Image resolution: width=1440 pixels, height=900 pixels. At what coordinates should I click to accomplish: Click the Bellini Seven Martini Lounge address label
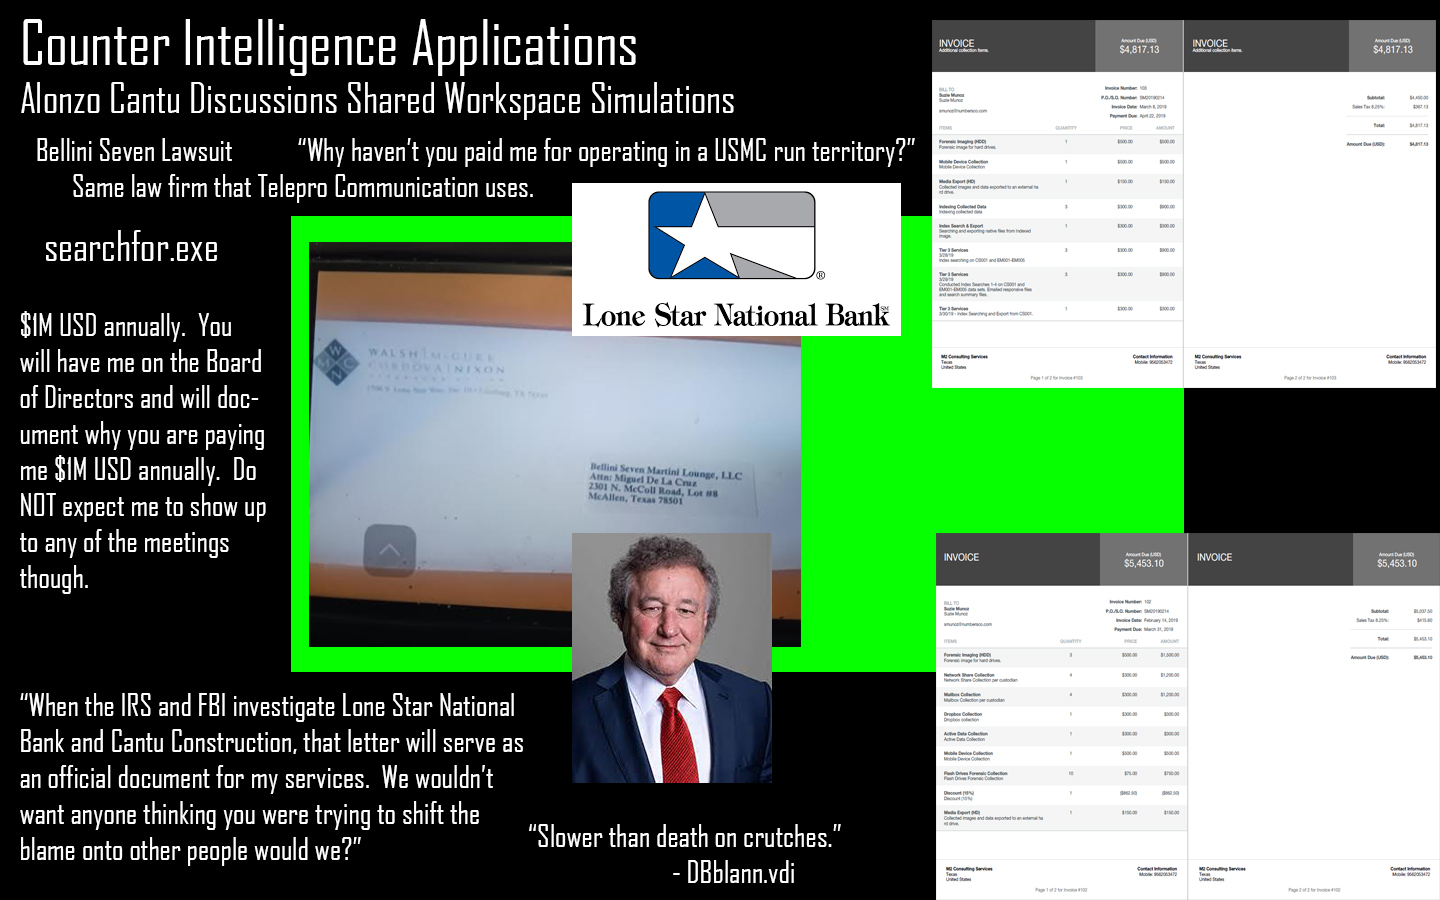(665, 483)
